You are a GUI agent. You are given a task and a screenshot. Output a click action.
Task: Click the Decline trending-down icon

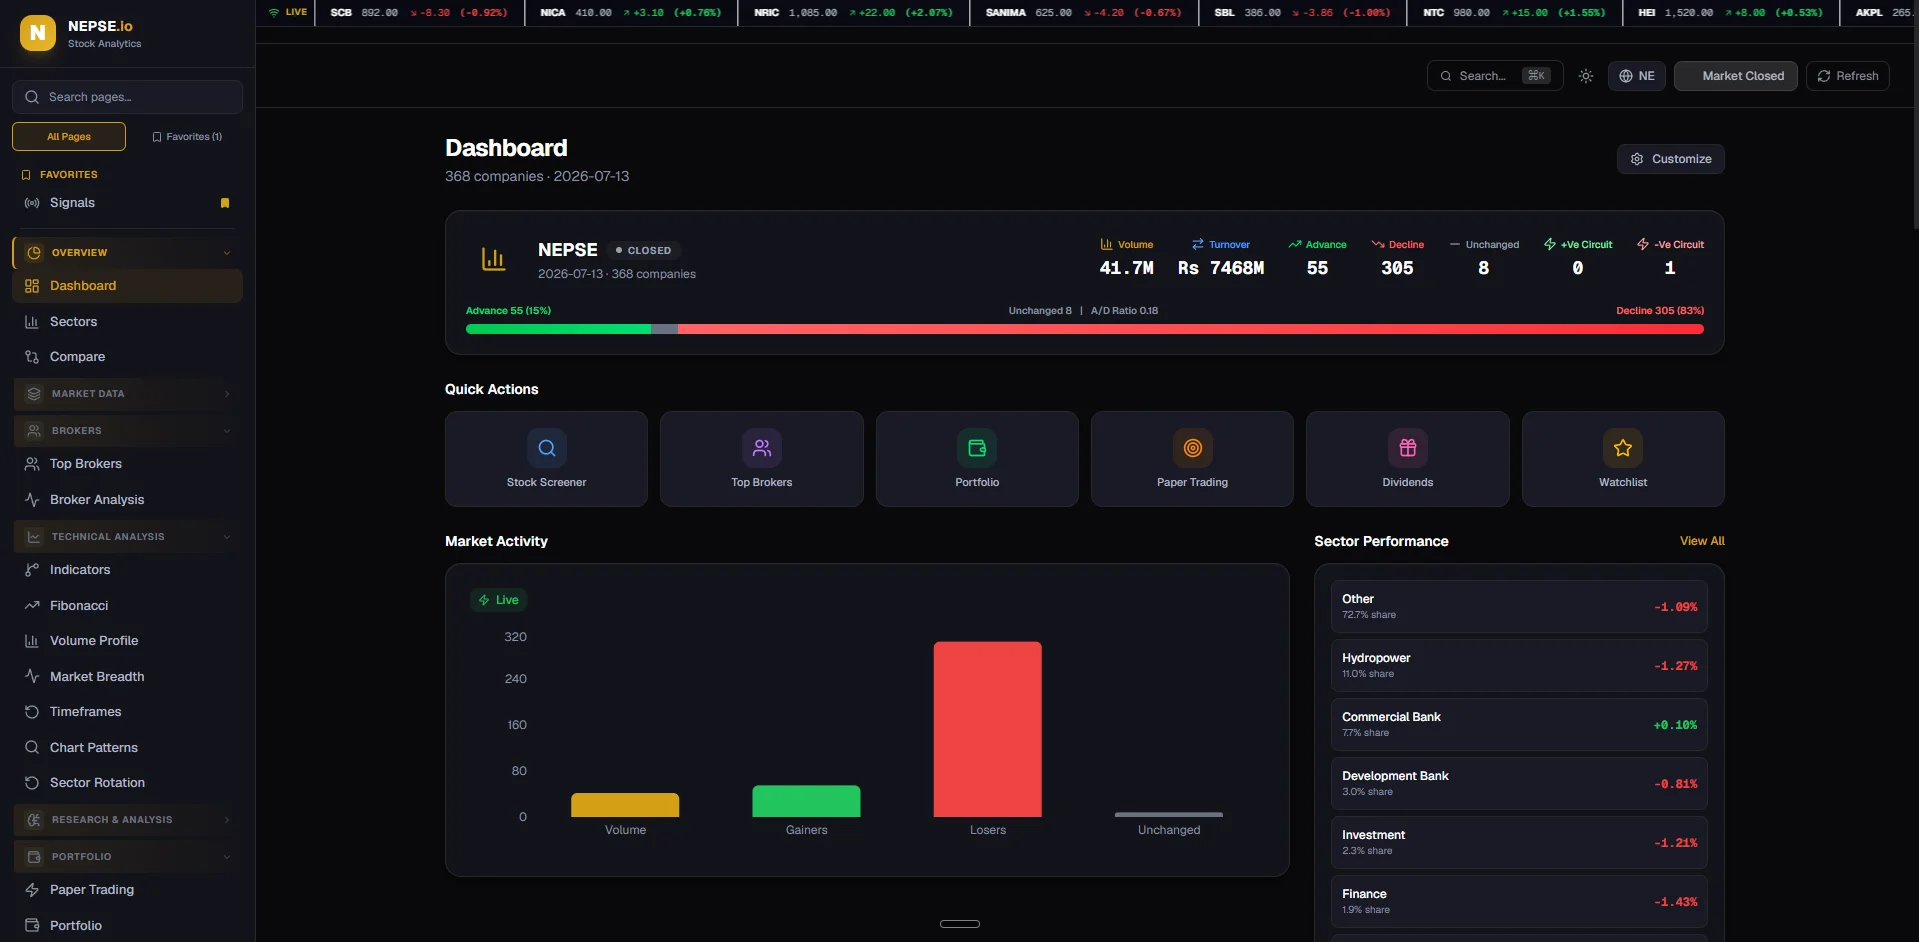point(1378,244)
